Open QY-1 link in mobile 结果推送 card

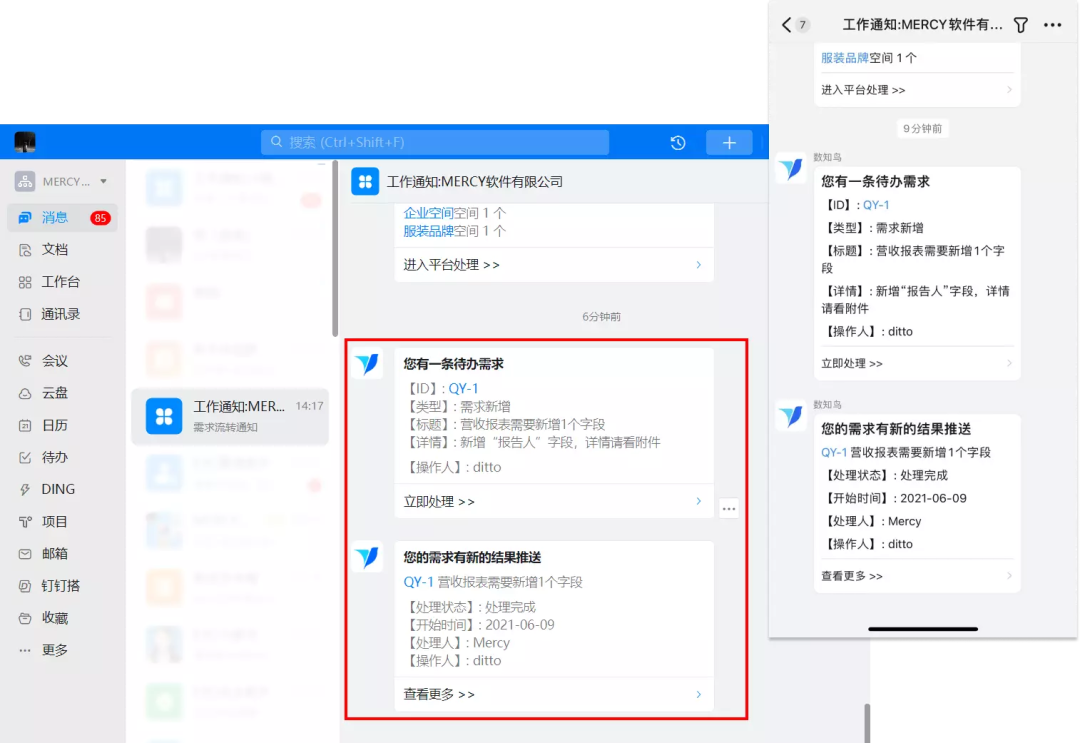point(834,452)
